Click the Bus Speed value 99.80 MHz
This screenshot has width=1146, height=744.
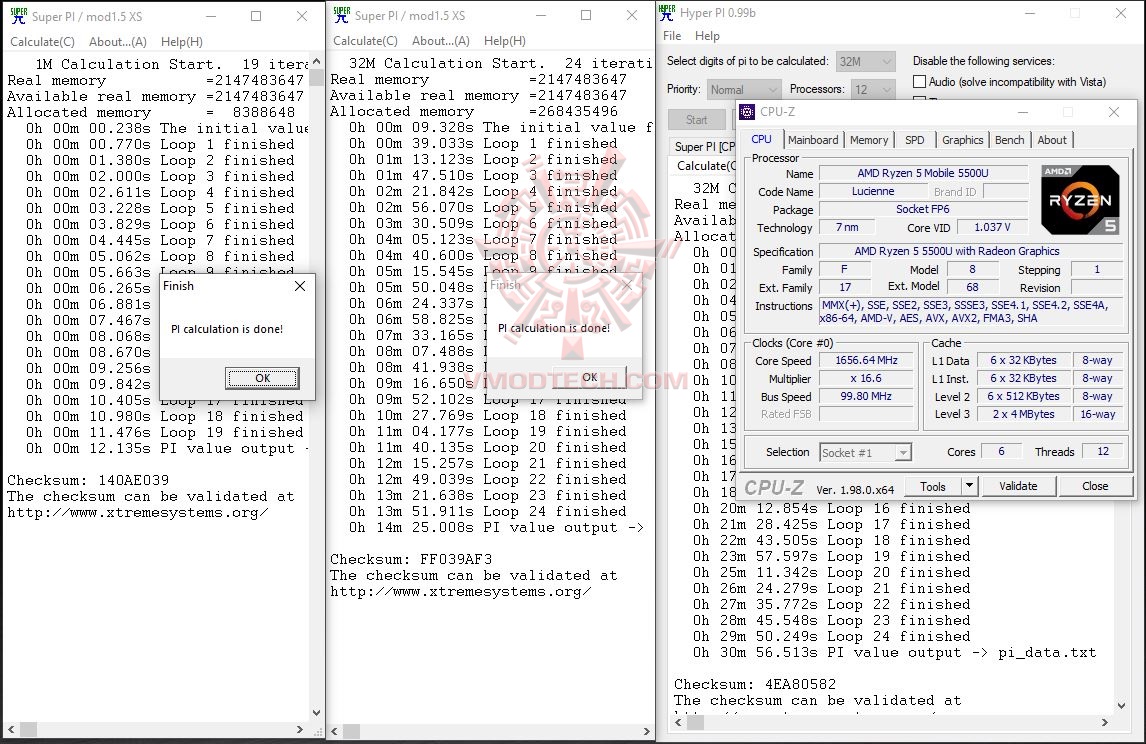click(x=867, y=396)
